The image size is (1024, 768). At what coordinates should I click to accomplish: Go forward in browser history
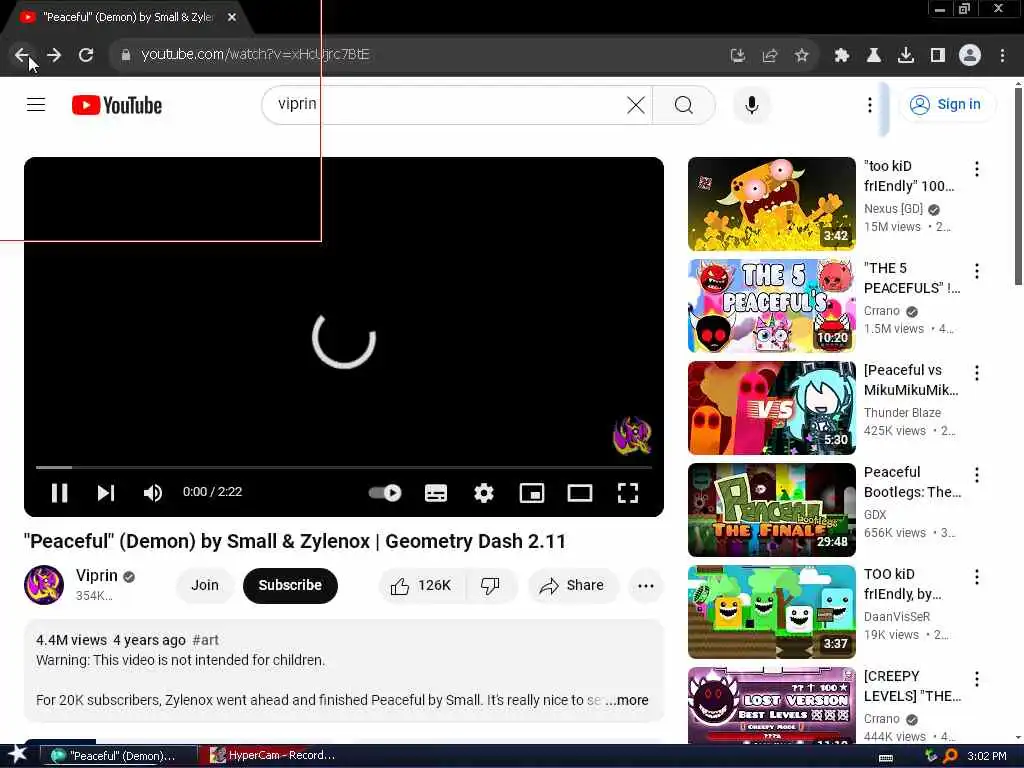point(54,55)
